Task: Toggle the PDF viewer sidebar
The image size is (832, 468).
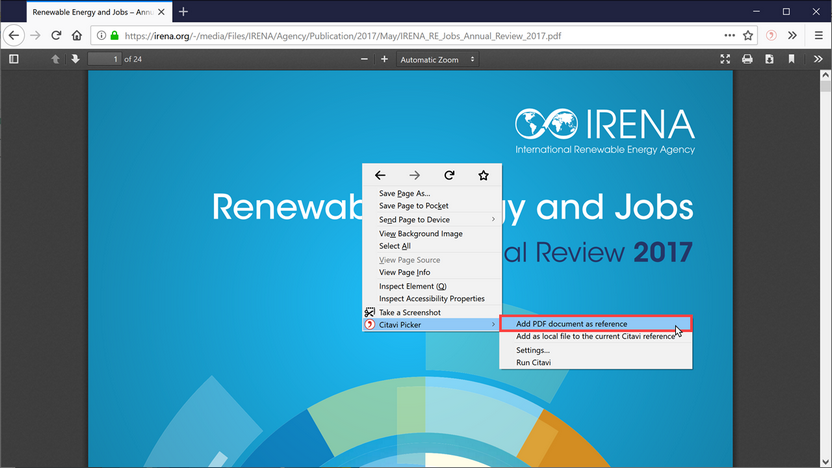Action: point(14,59)
